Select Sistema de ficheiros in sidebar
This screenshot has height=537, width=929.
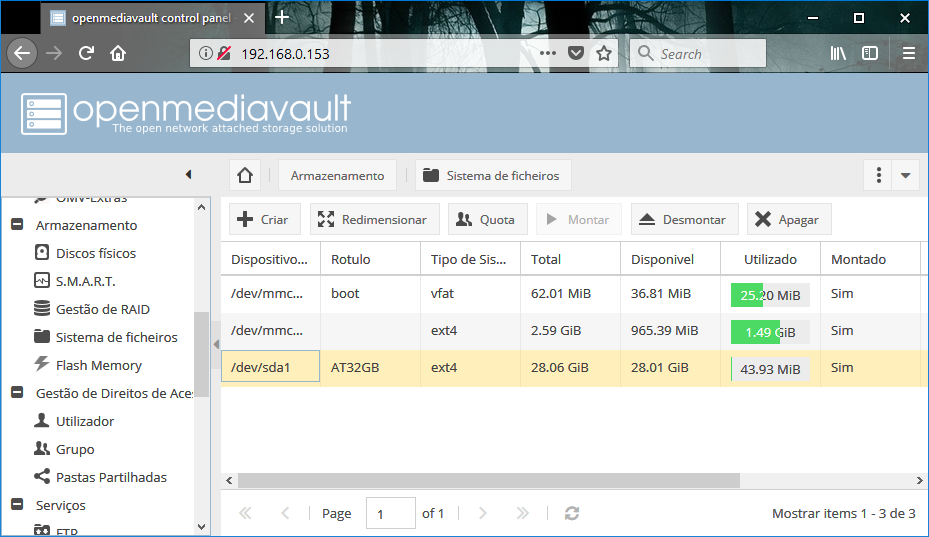105,337
